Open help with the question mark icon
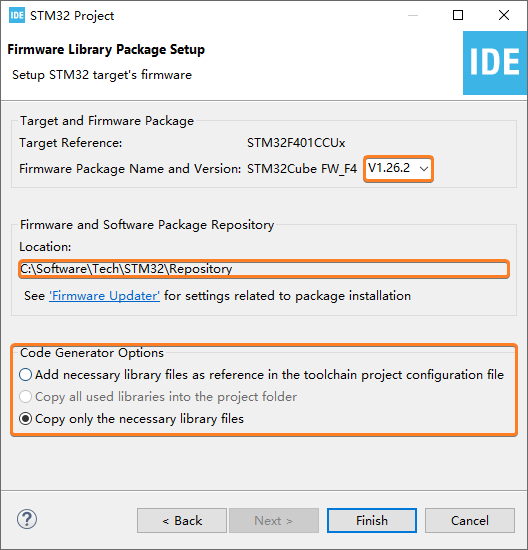Viewport: 528px width, 550px height. 27,519
